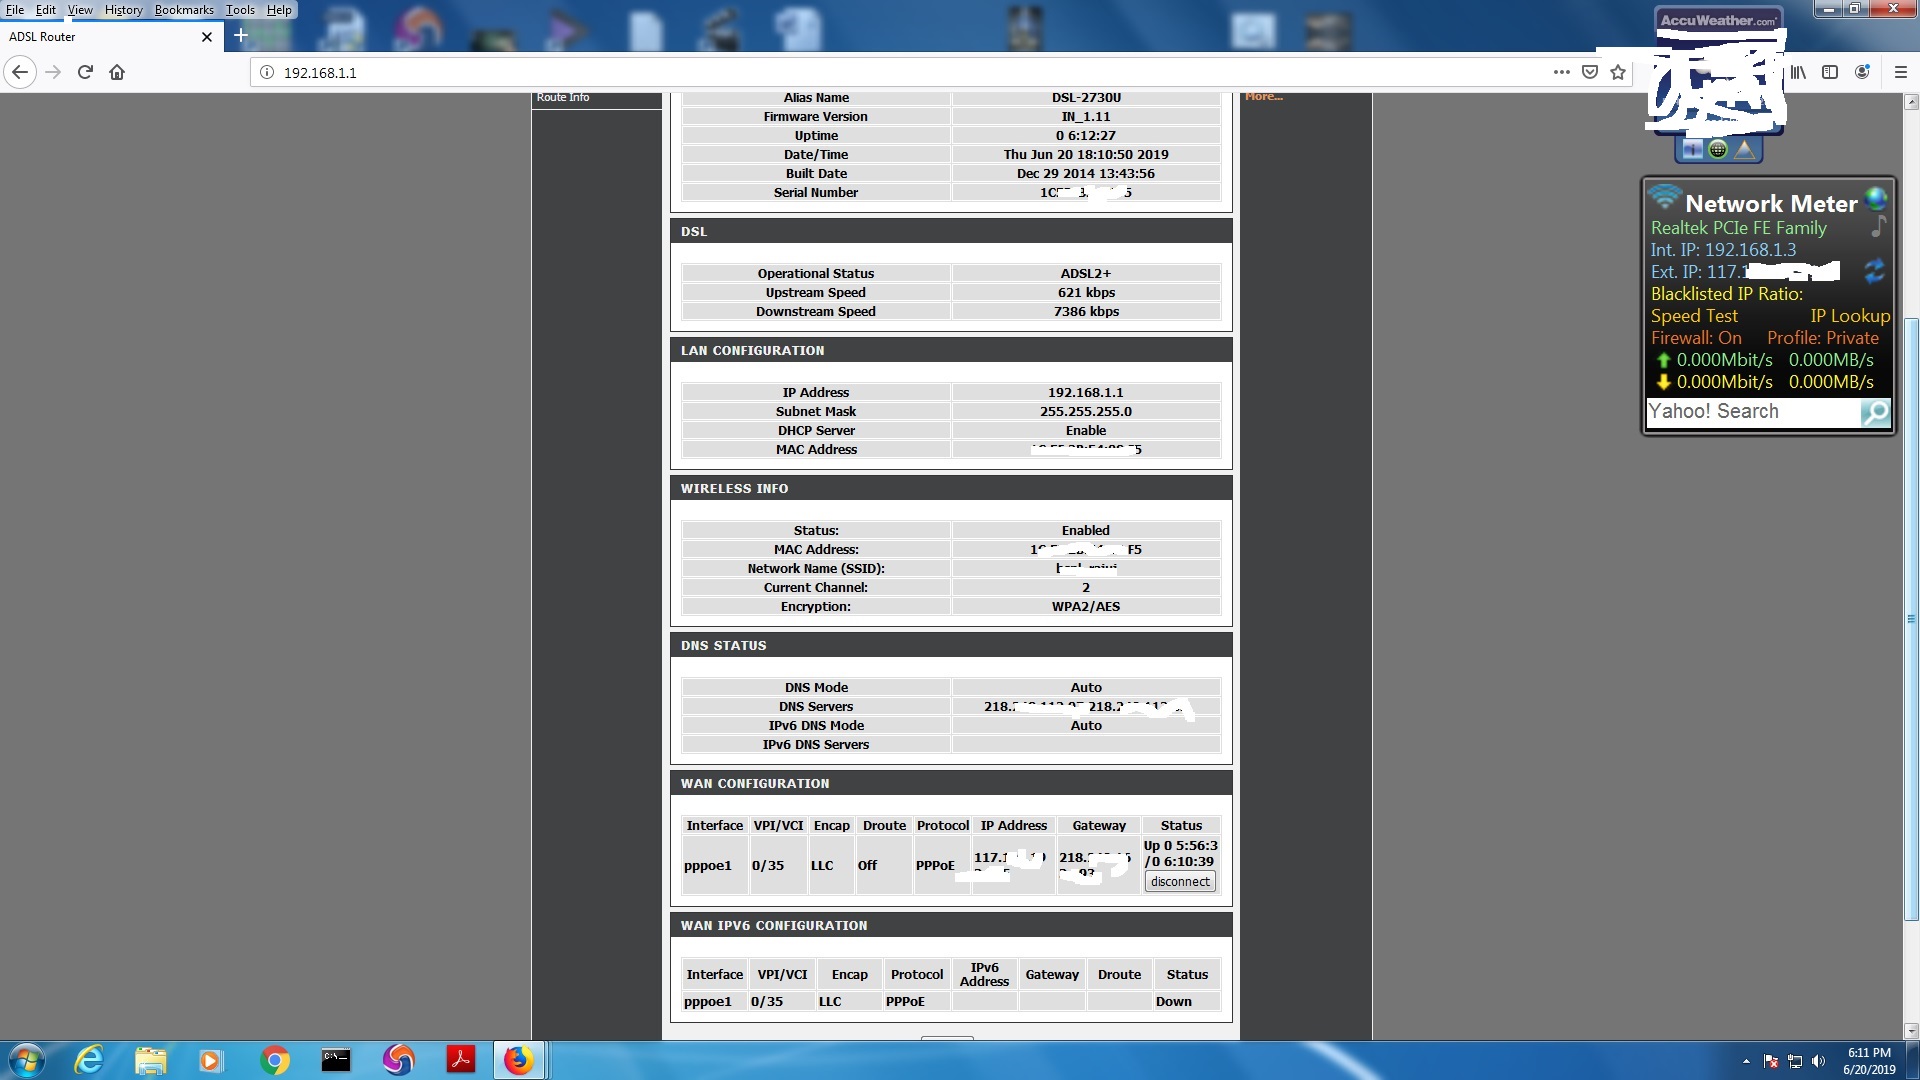Click the site information icon in URL bar
1920x1080 pixels.
tap(267, 72)
